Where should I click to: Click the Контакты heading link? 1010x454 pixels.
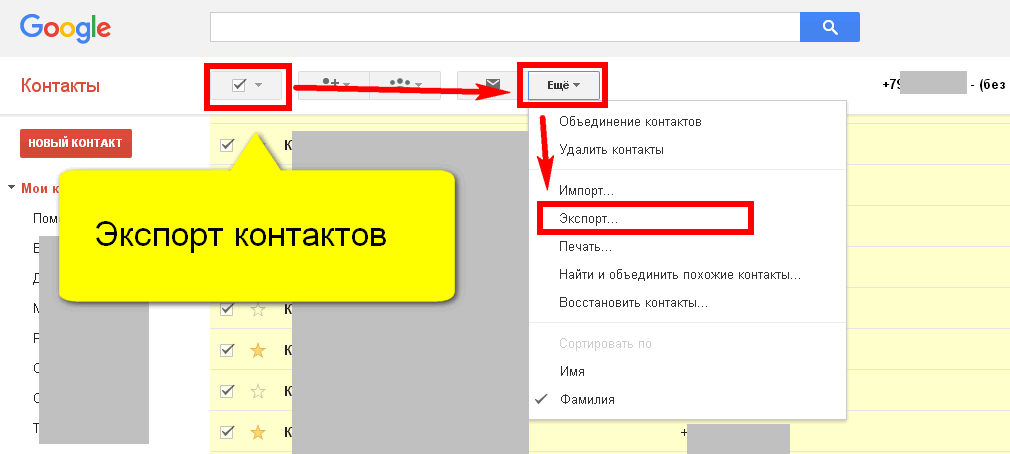pos(60,86)
